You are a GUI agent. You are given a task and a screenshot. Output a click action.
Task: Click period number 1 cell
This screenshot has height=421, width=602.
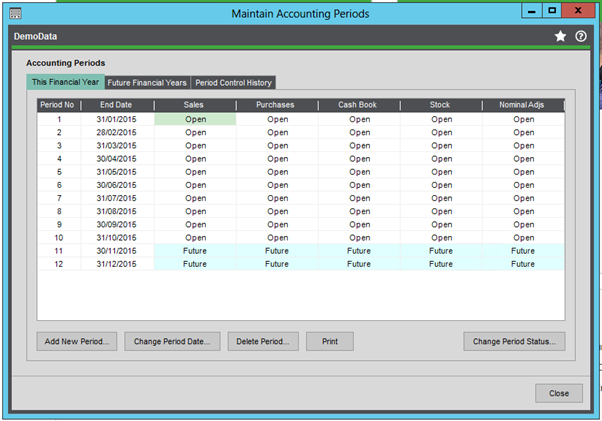tap(59, 119)
